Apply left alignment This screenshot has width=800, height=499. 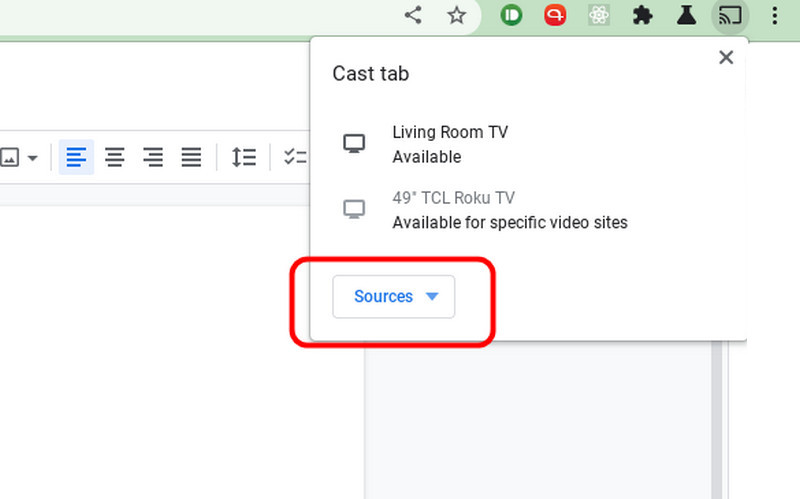click(x=76, y=157)
